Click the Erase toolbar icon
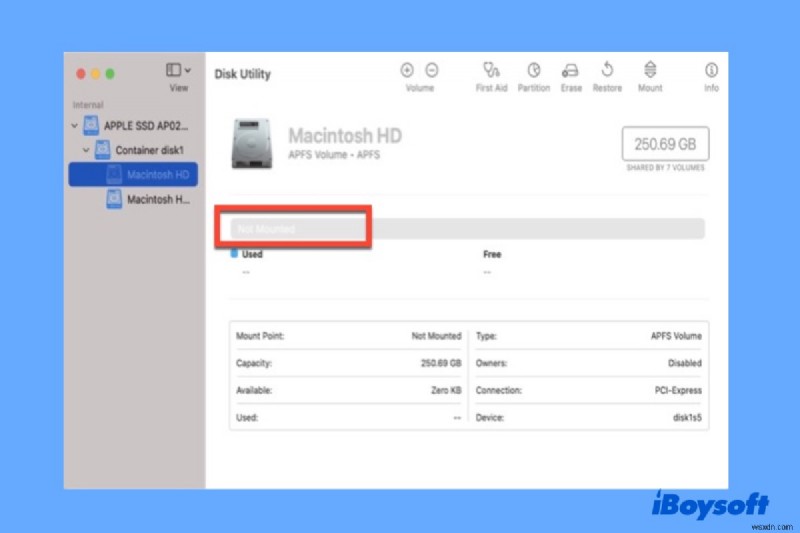The image size is (800, 533). pos(570,71)
